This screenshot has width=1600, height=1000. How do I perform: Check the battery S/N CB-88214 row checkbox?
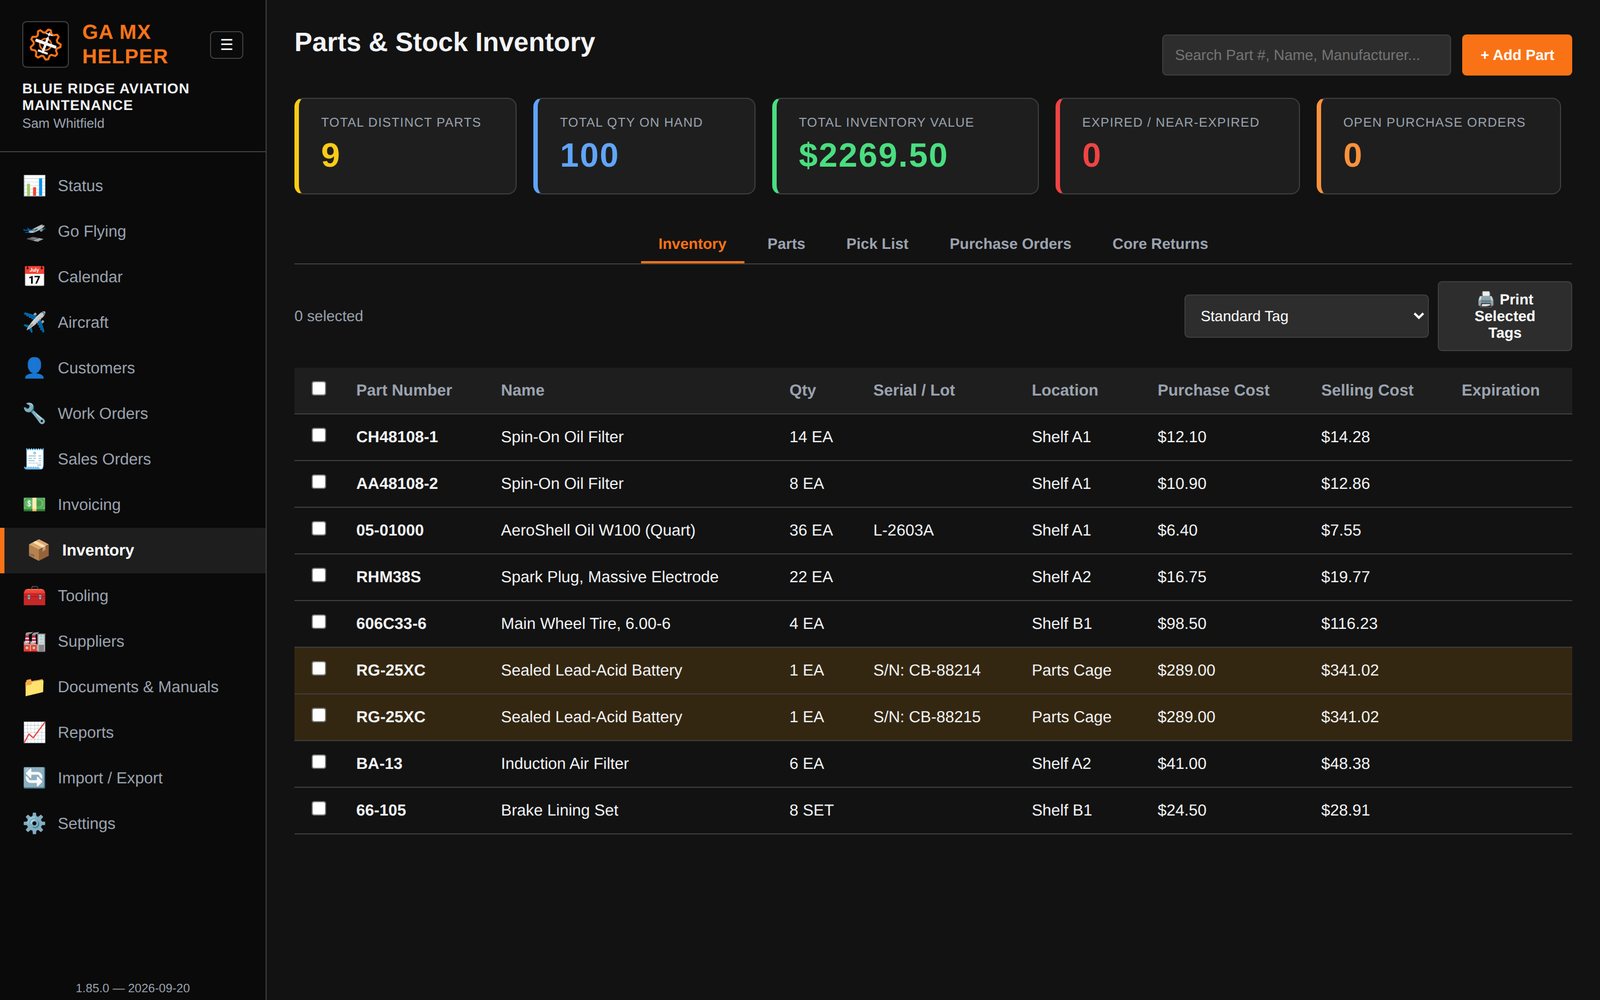(319, 668)
